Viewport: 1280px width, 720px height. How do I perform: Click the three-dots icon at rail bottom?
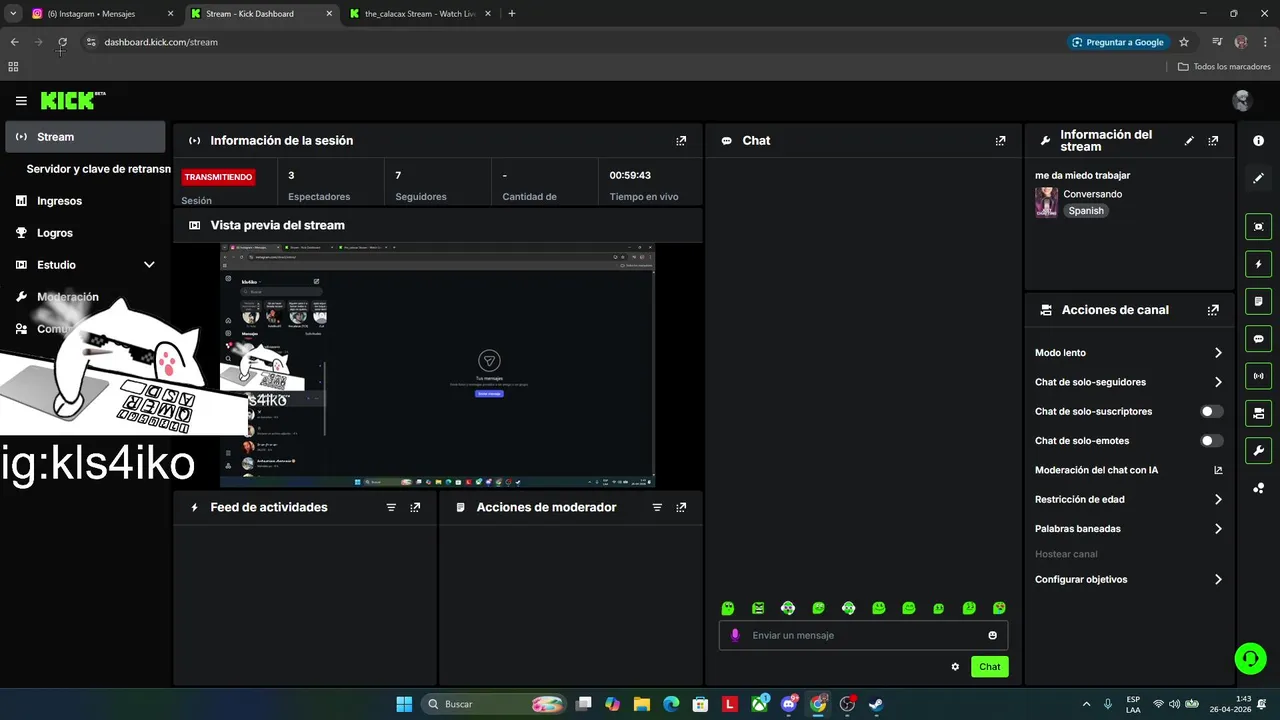pos(1258,488)
